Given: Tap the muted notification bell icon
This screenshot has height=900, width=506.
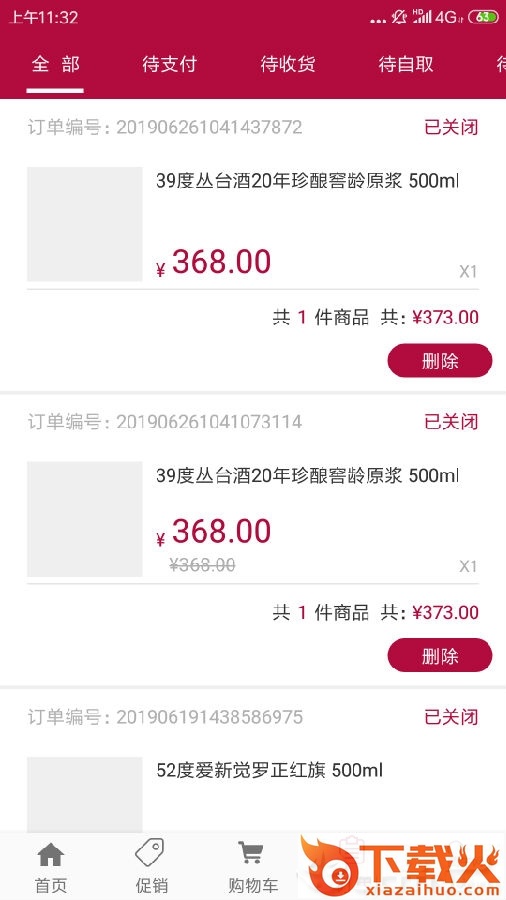Looking at the screenshot, I should pos(399,17).
